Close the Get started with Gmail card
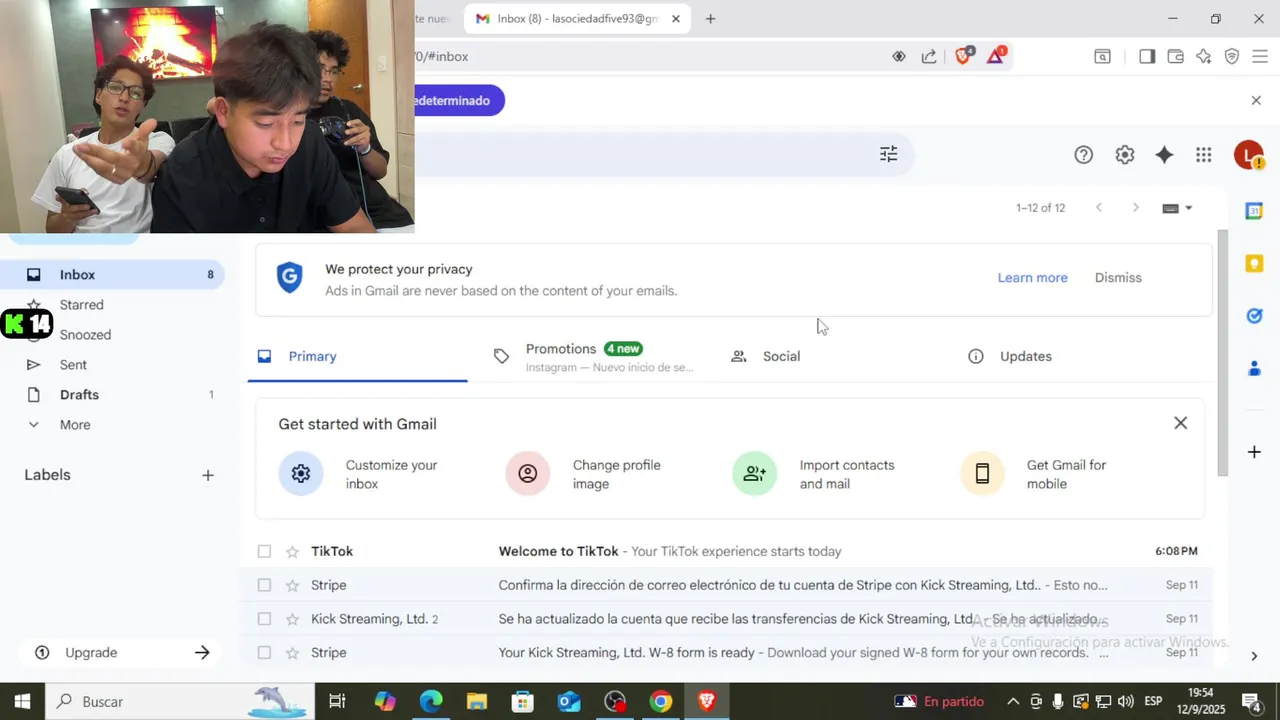 (1181, 423)
